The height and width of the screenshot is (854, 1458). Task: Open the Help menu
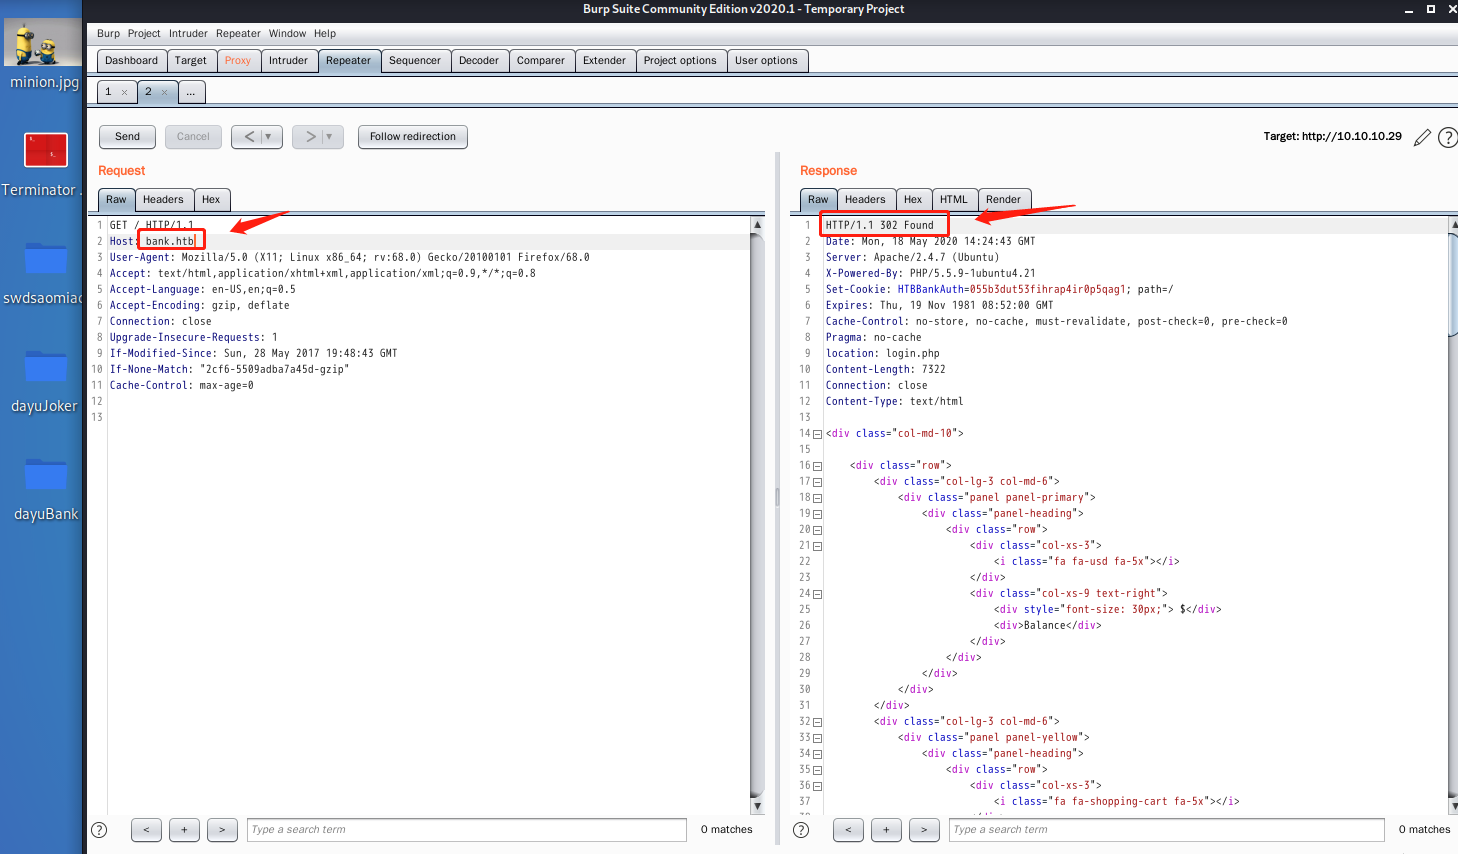pyautogui.click(x=325, y=33)
